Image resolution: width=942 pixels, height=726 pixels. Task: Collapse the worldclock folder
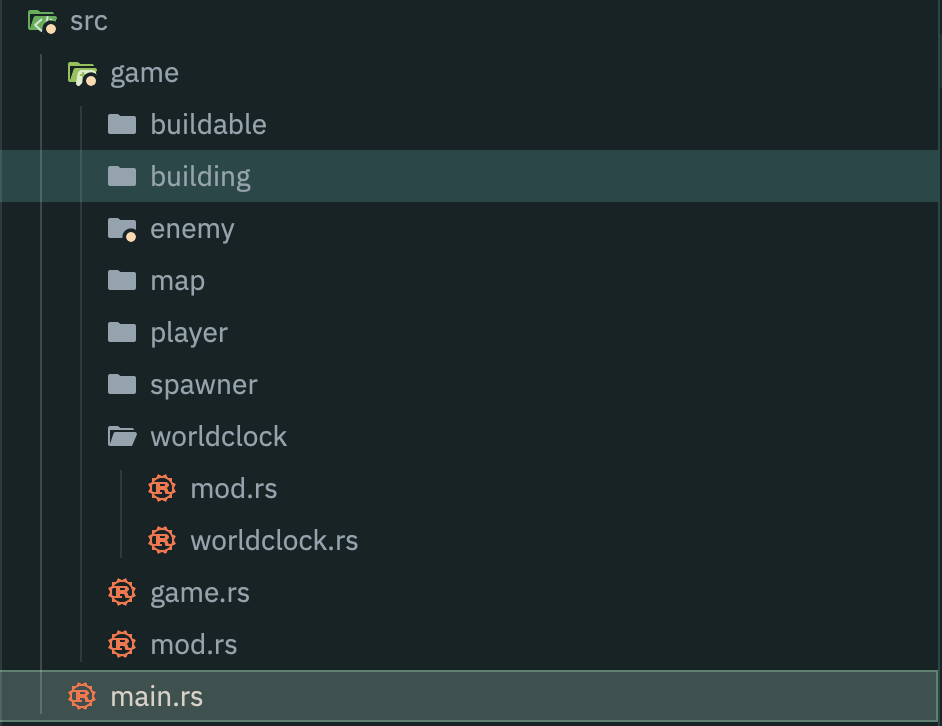[218, 437]
